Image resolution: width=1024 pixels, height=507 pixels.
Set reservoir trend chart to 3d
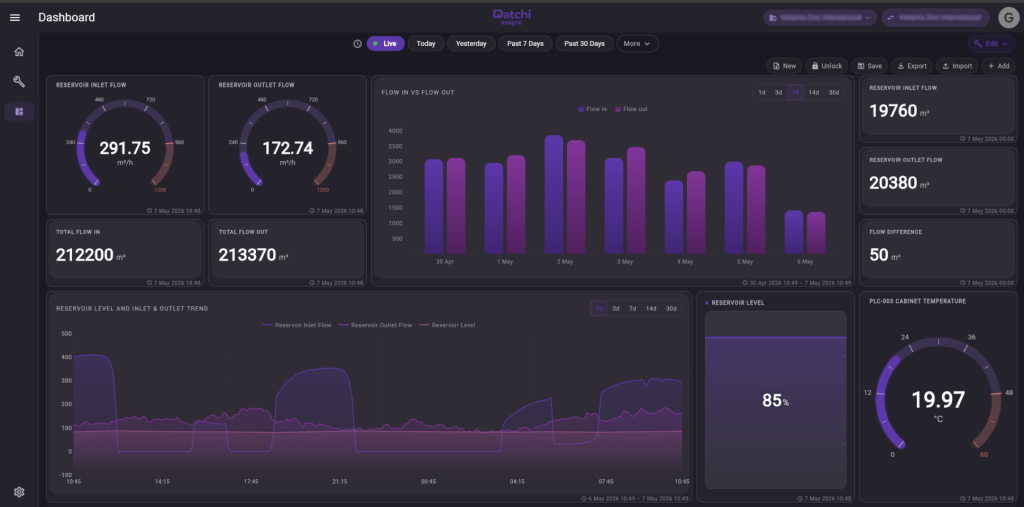(616, 308)
